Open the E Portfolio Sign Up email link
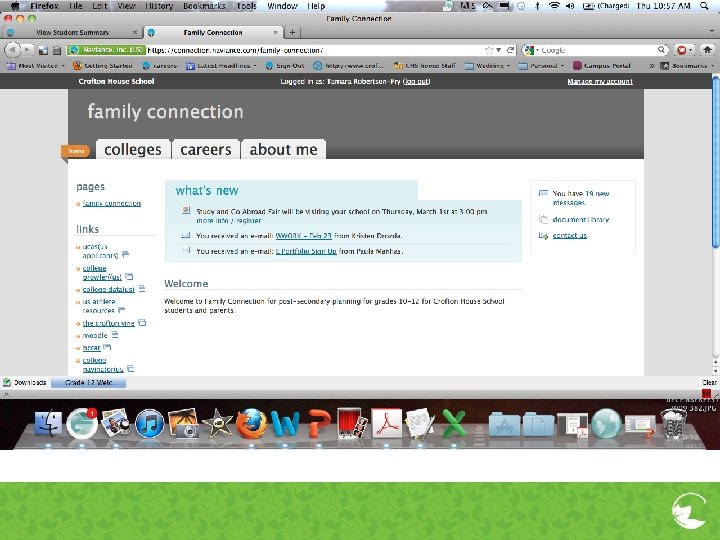This screenshot has width=720, height=540. (306, 251)
